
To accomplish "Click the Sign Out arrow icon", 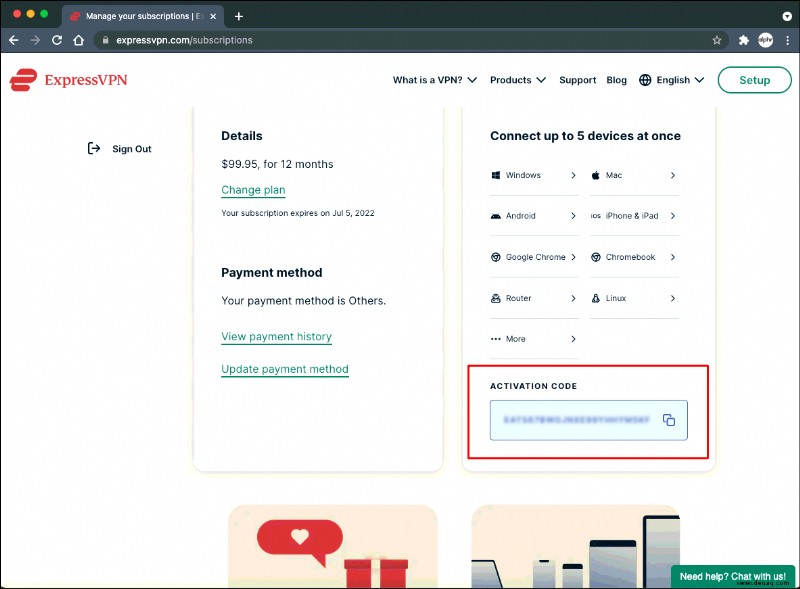I will tap(94, 149).
